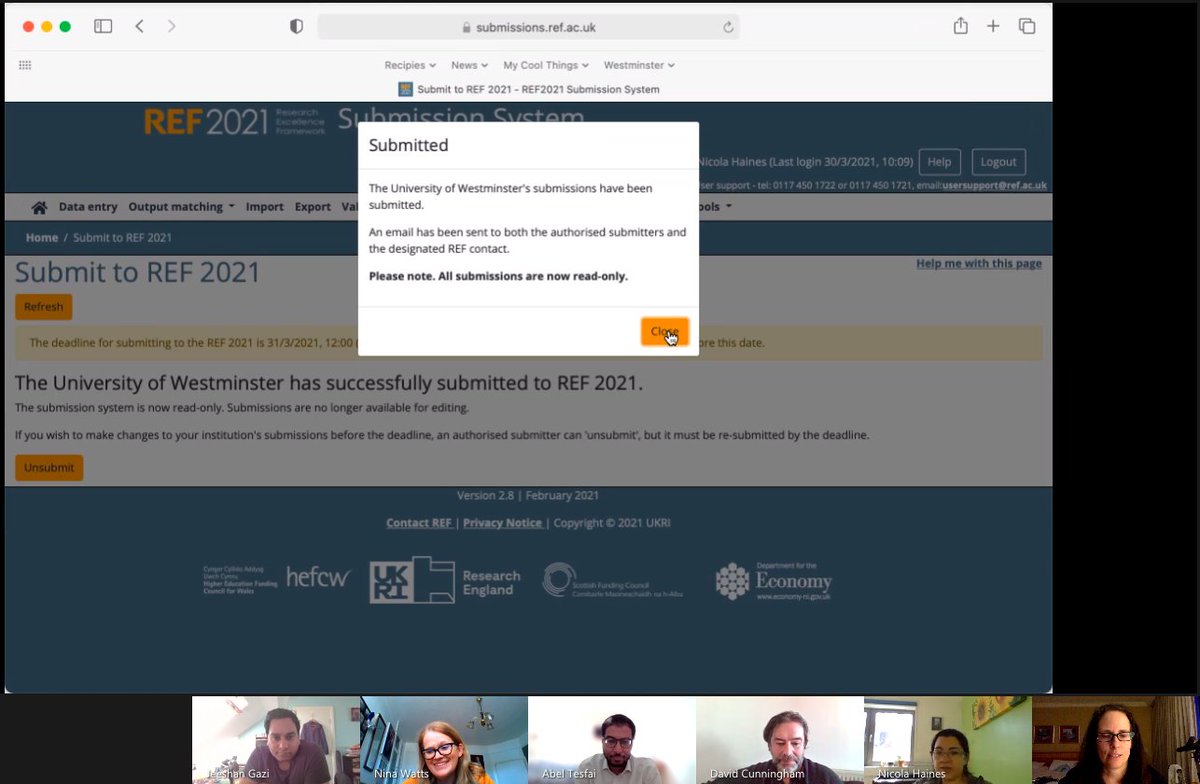Screen dimensions: 1200x784
Task: Close the Submitted dialog
Action: (664, 331)
